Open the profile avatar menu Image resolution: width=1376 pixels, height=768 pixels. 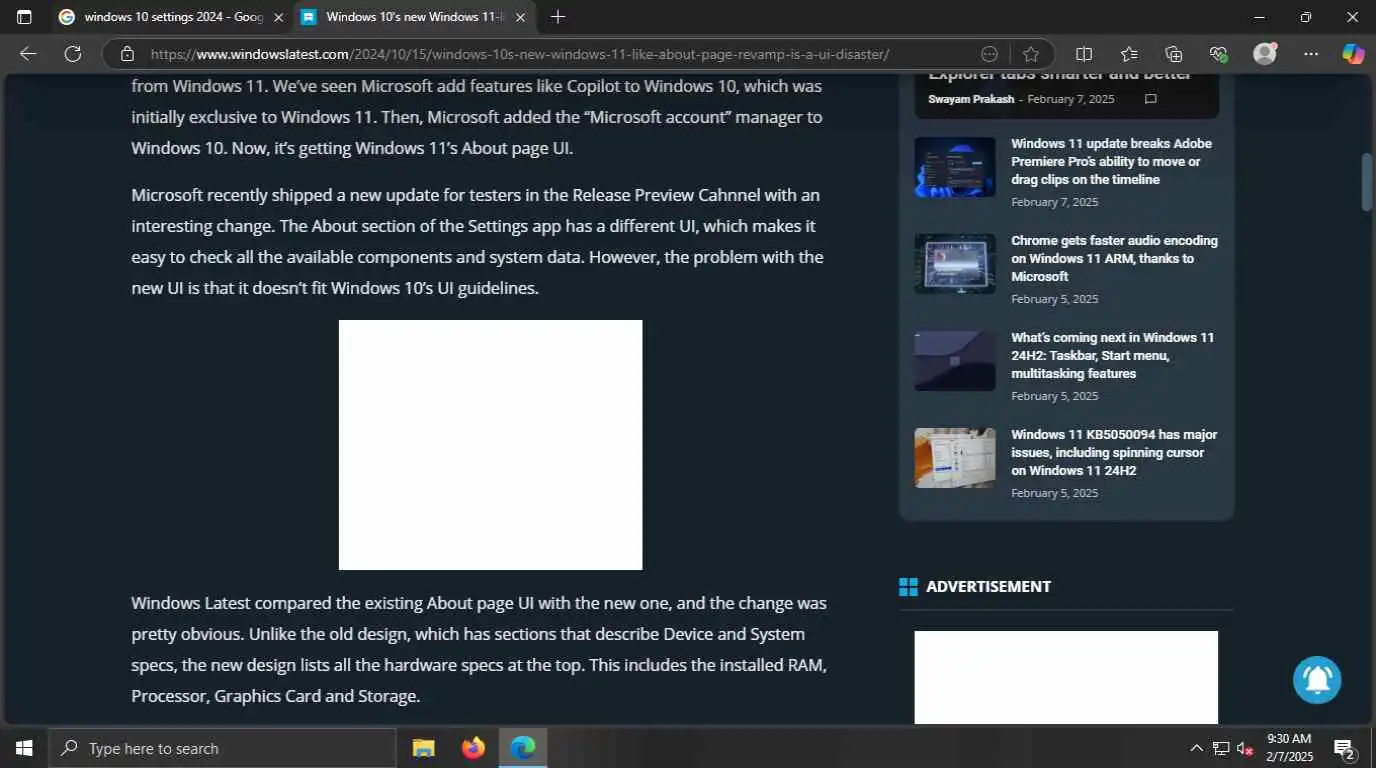pos(1265,54)
